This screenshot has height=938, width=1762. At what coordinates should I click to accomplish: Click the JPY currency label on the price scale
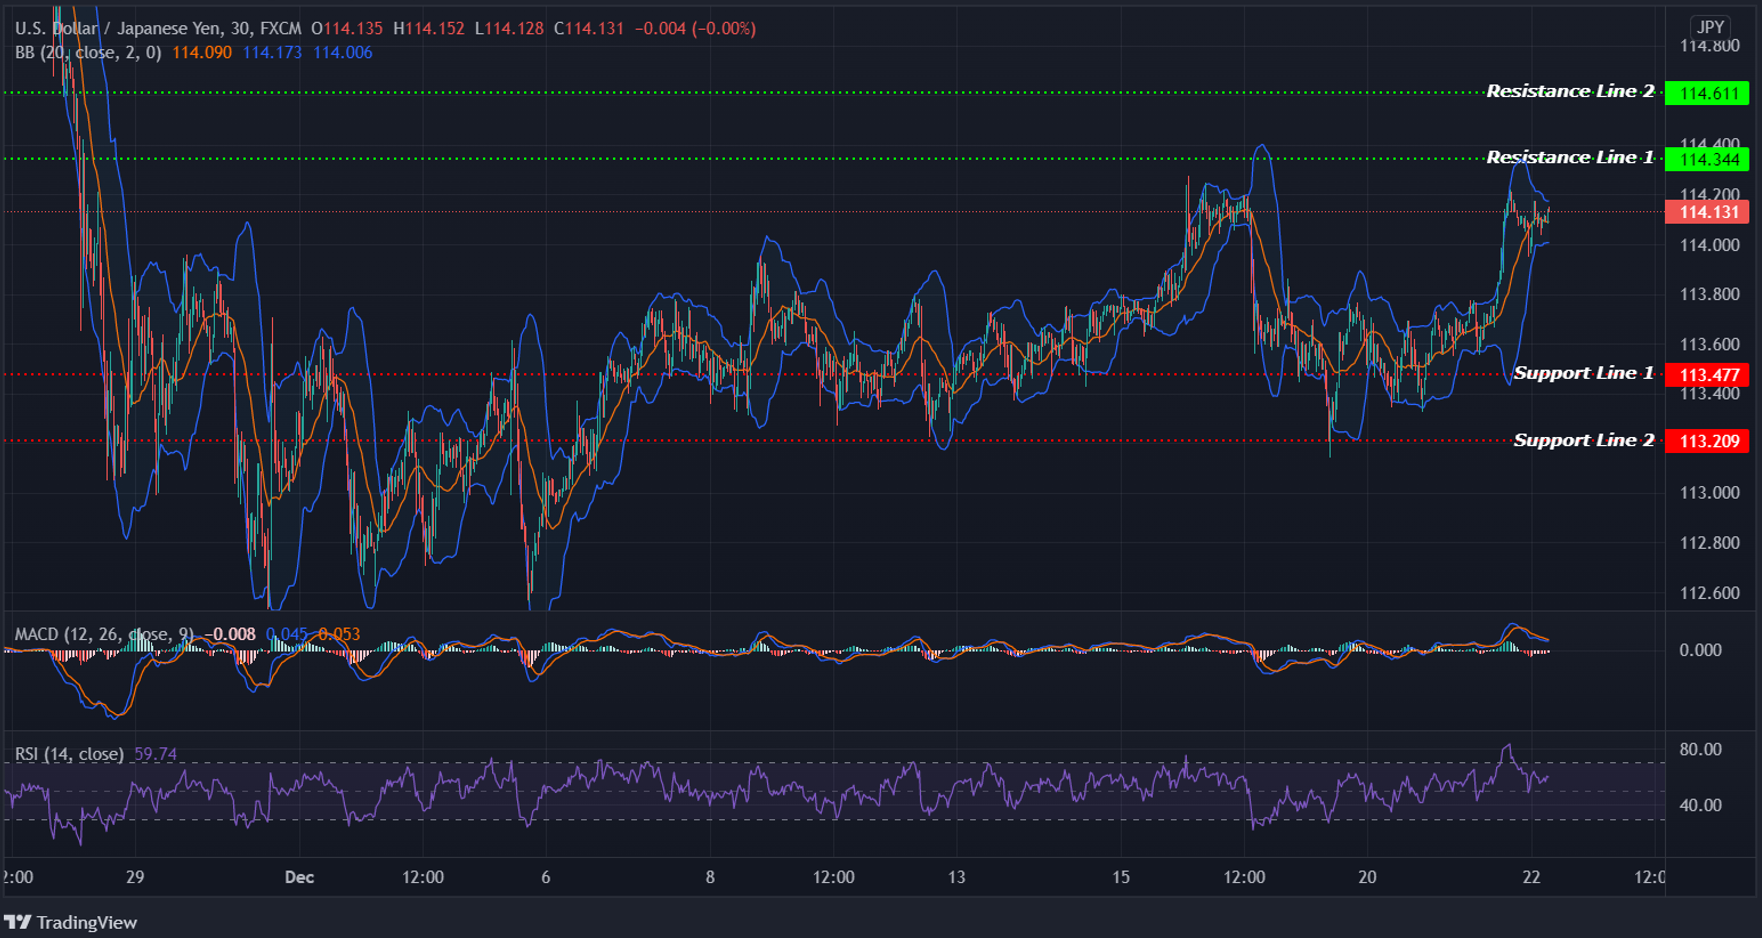(1710, 26)
